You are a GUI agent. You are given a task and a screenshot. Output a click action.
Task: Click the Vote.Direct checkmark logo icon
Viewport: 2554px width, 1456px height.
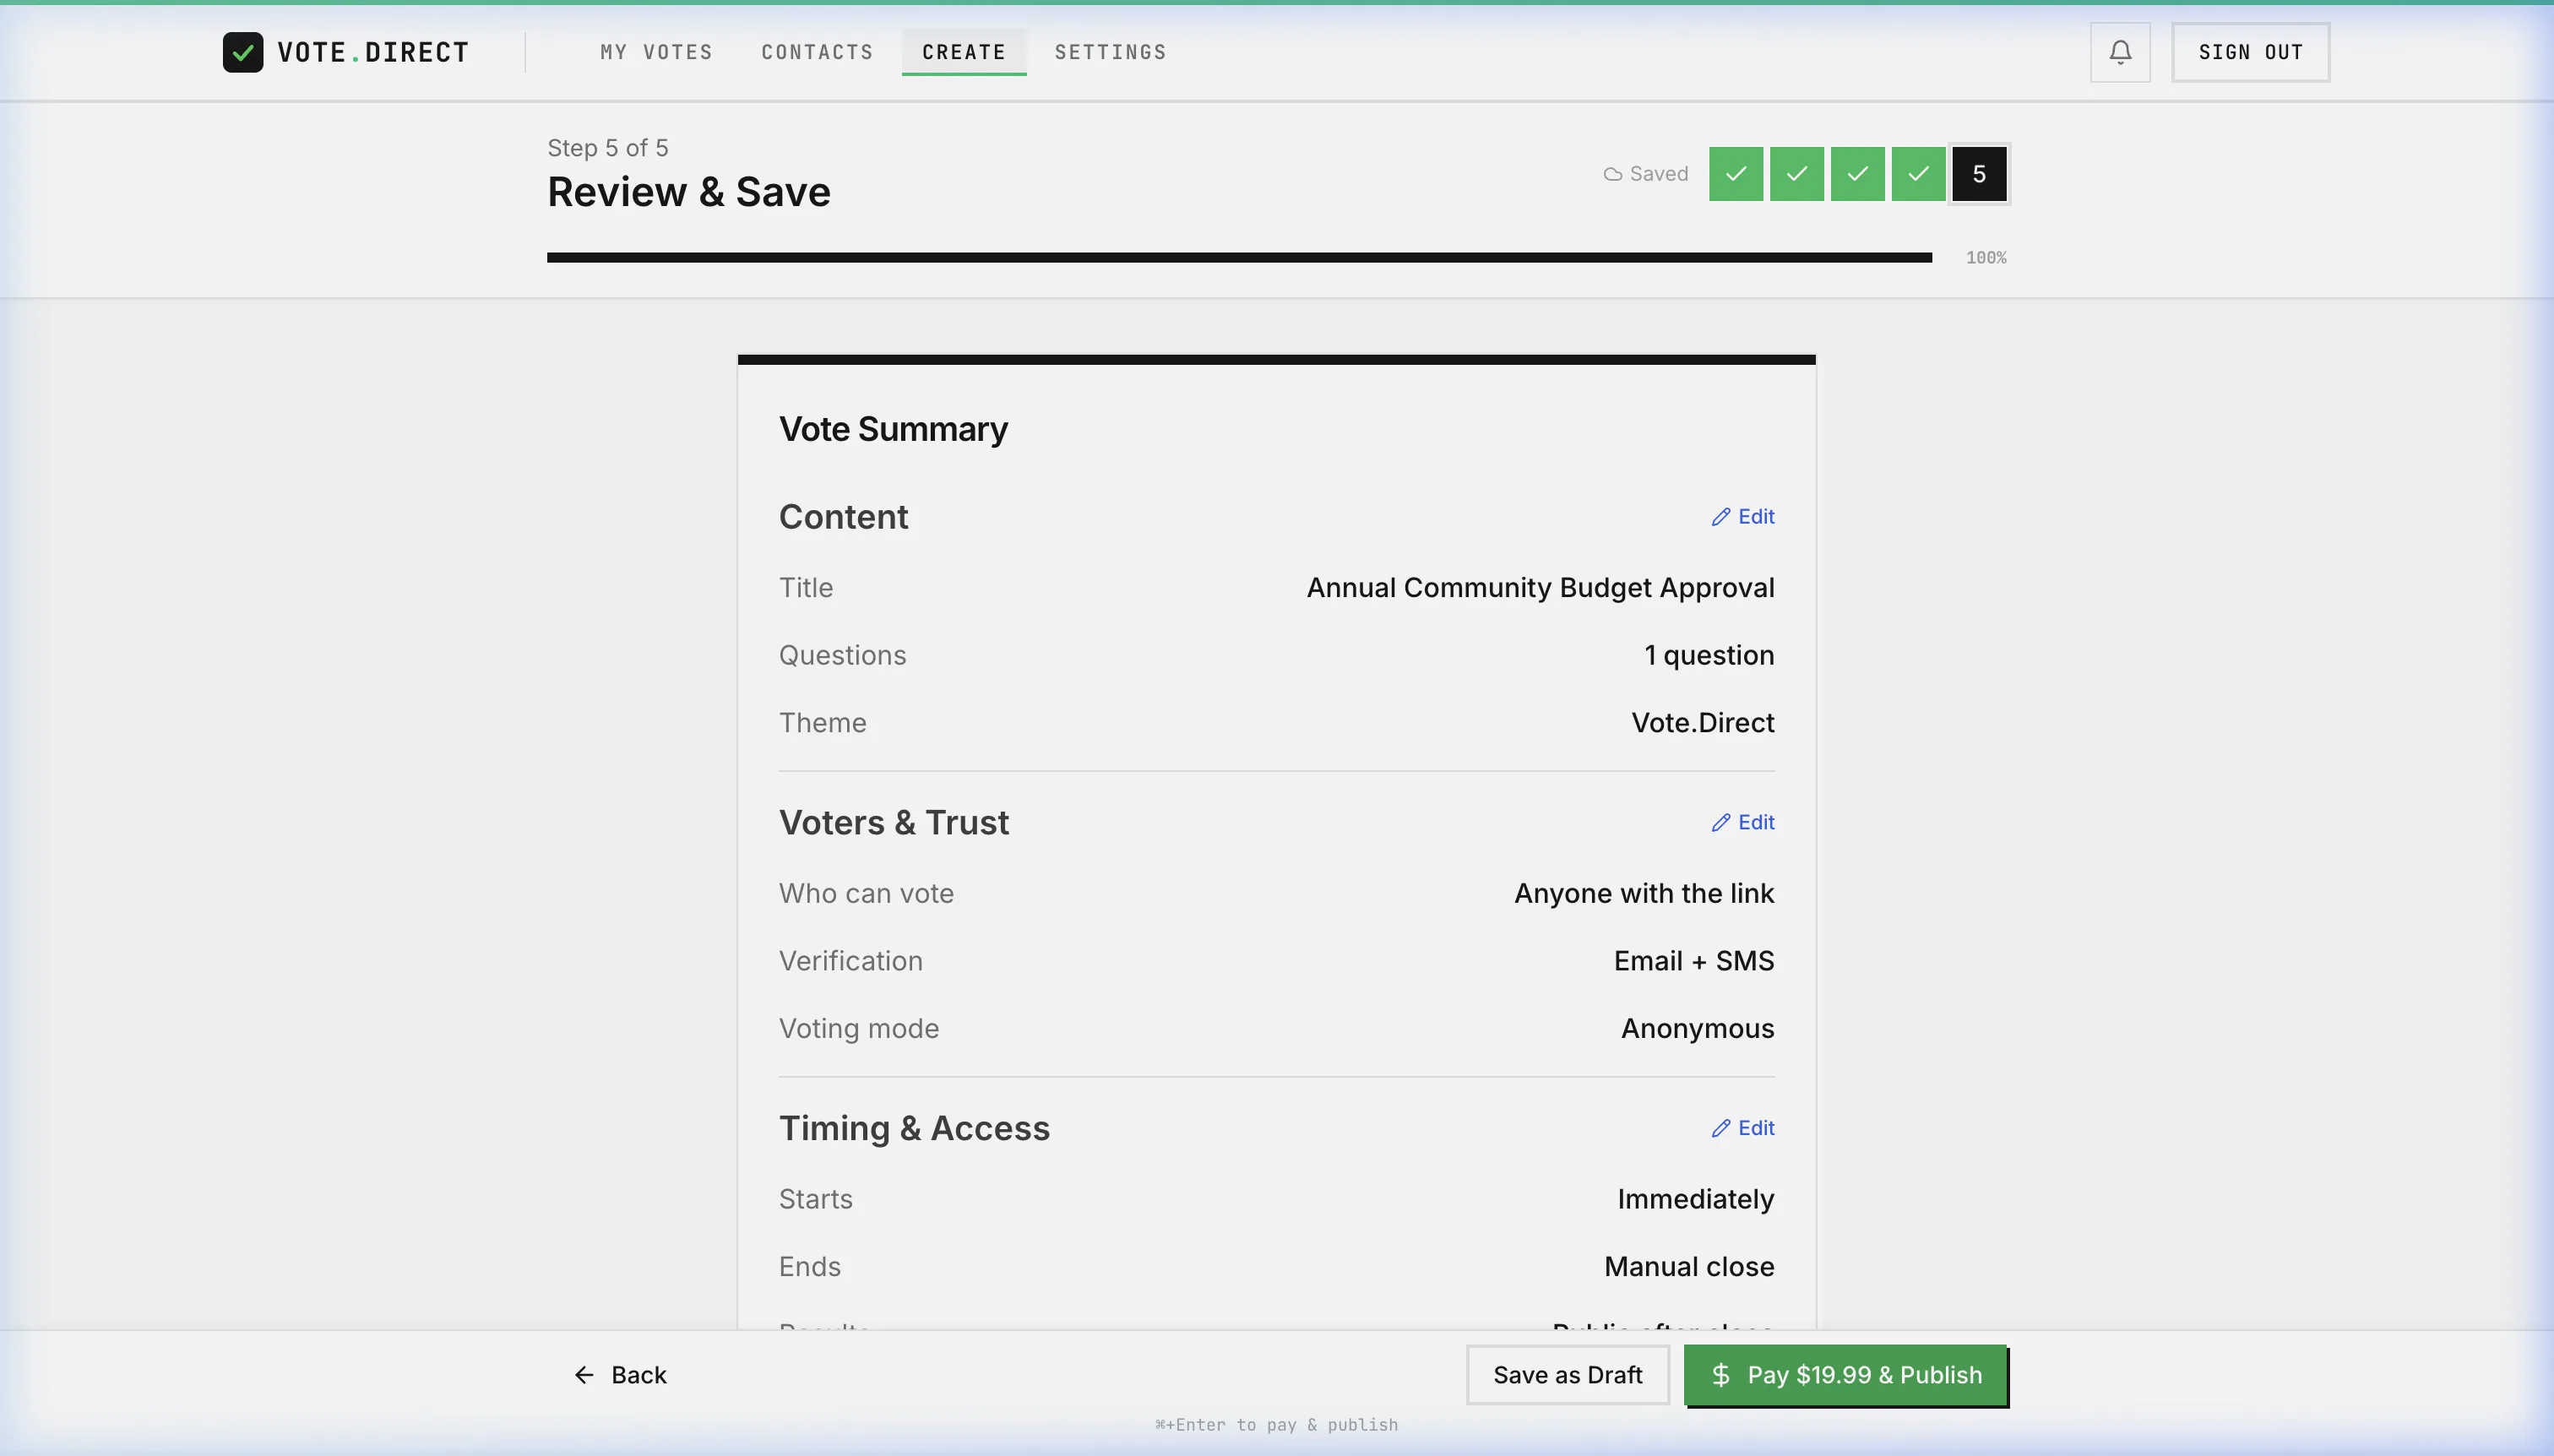243,52
